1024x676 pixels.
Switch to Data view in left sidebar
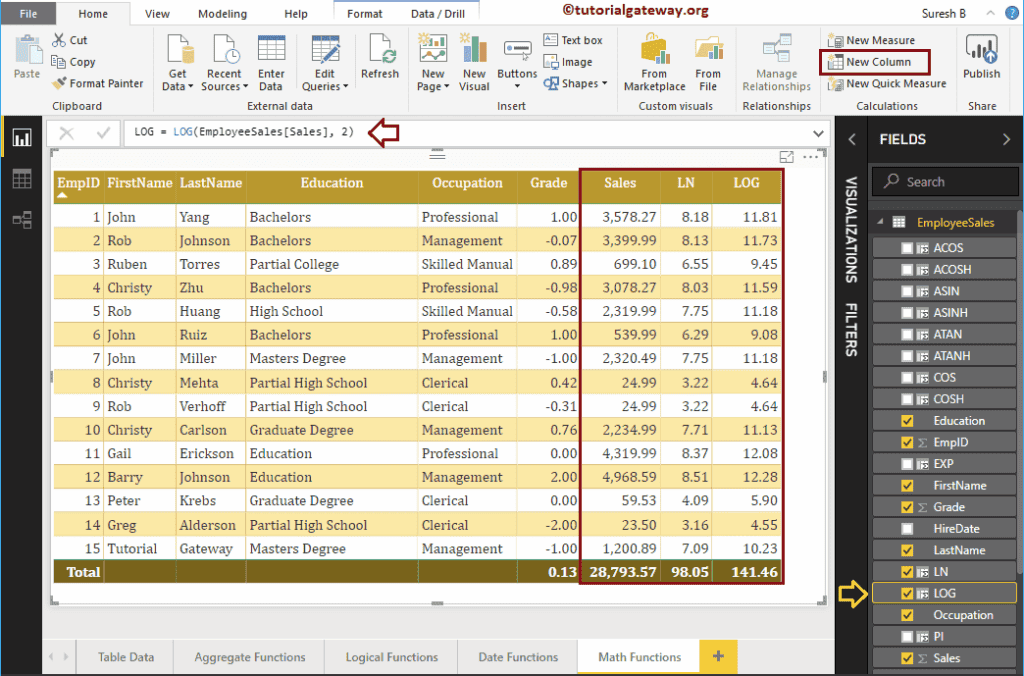pos(21,179)
